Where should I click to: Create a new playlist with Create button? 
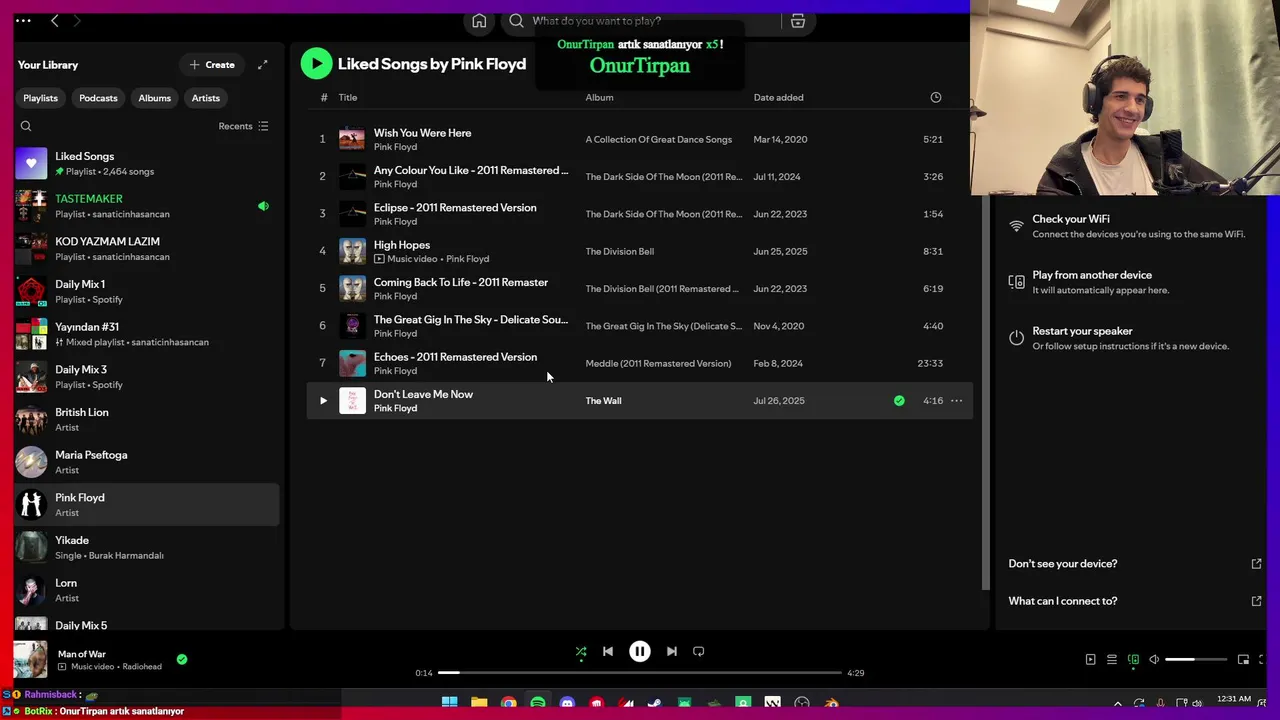[x=212, y=65]
